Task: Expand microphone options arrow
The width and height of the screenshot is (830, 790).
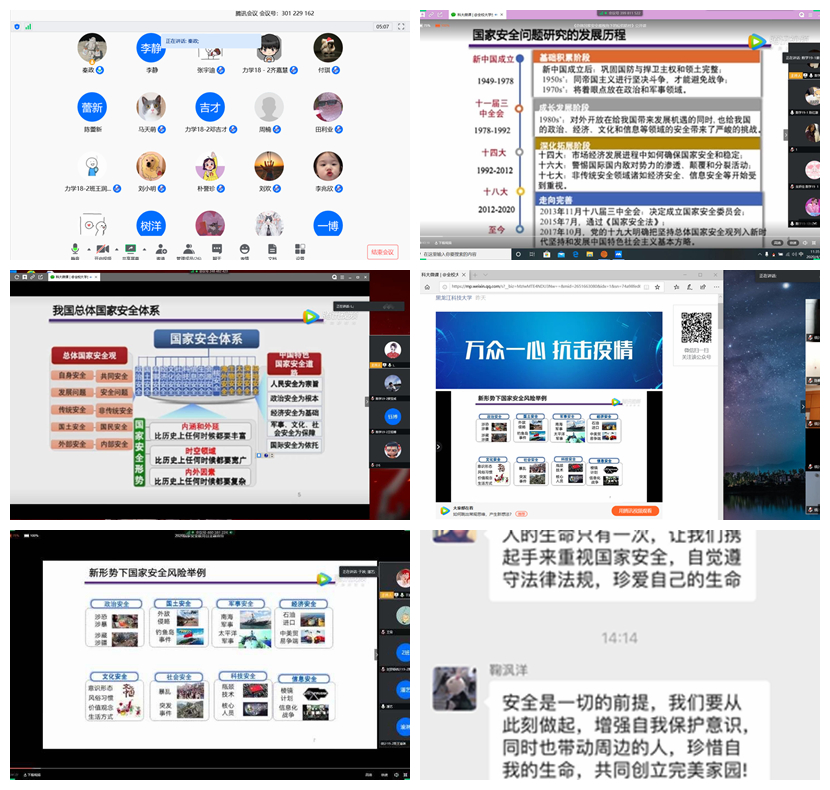Action: pyautogui.click(x=86, y=247)
